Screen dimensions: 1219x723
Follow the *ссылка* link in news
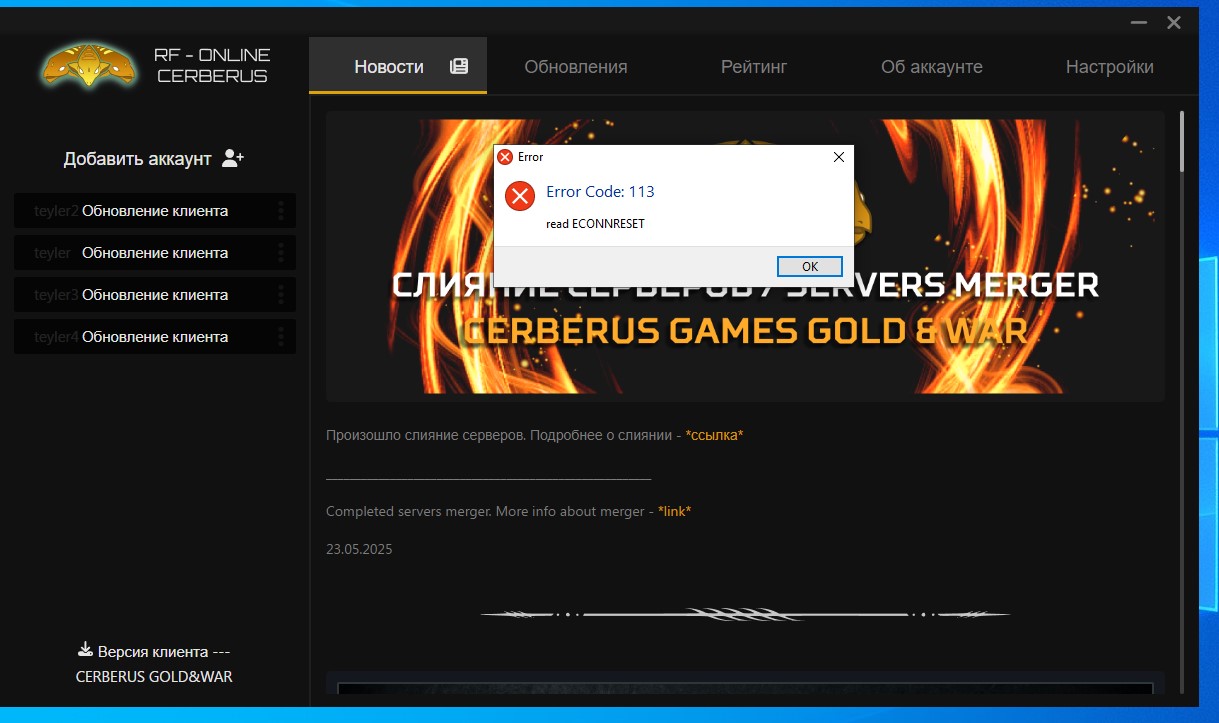[x=714, y=435]
